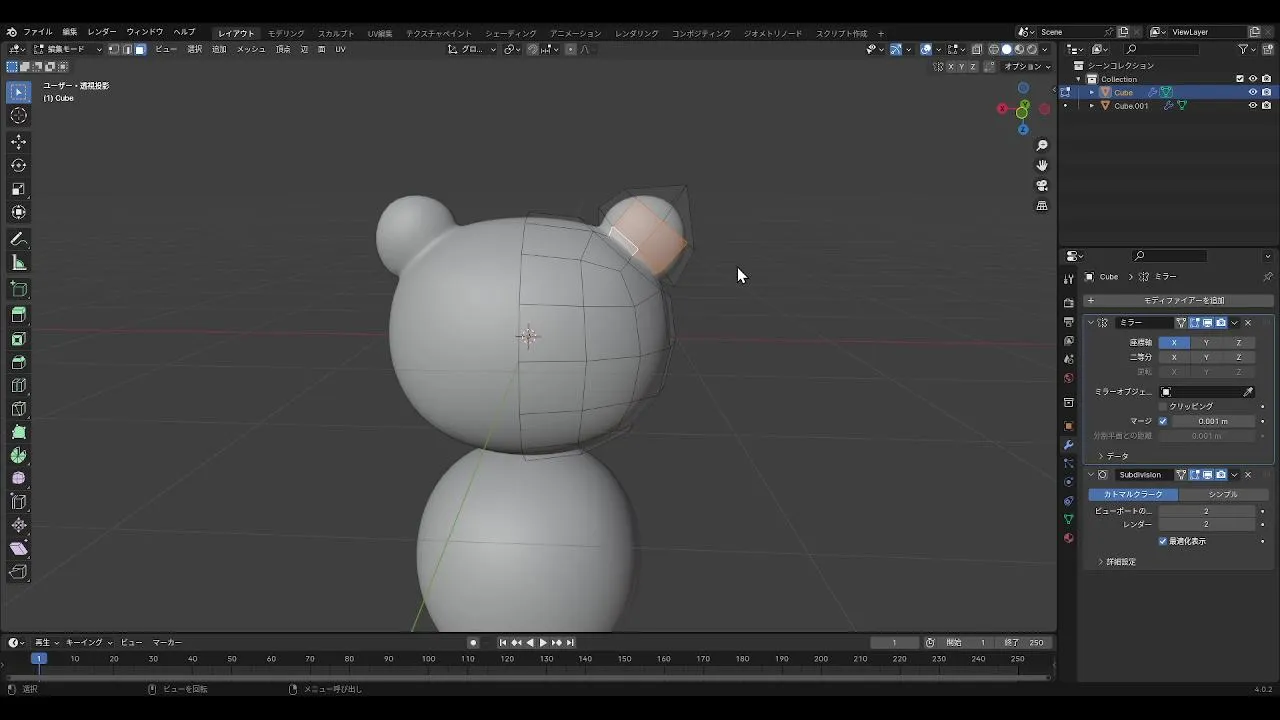This screenshot has width=1280, height=720.
Task: Expand the Cube tree item
Action: click(1092, 92)
